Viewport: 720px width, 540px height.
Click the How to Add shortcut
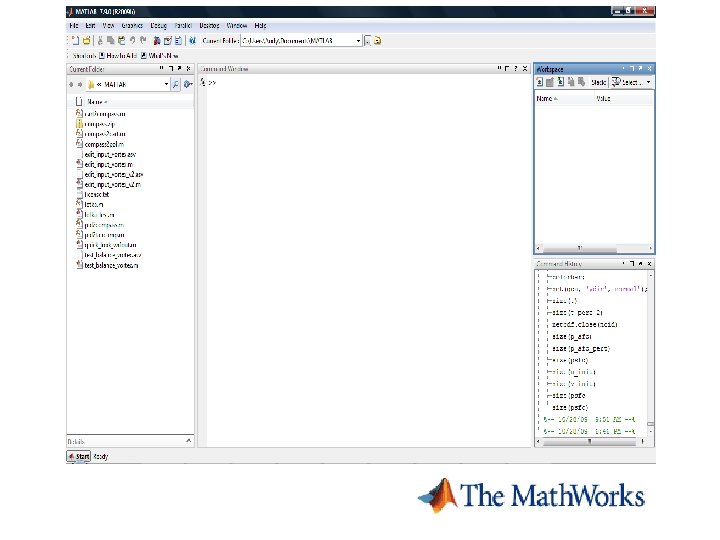tap(118, 56)
